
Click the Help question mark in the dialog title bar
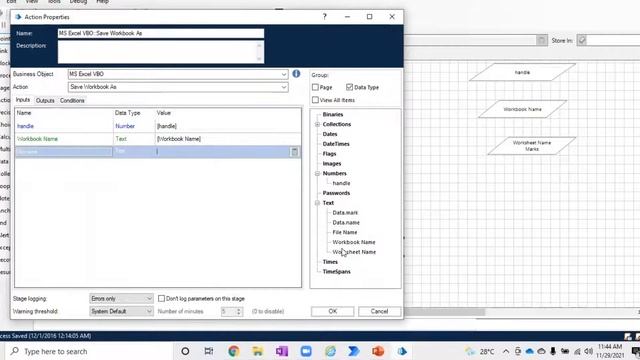(x=324, y=17)
